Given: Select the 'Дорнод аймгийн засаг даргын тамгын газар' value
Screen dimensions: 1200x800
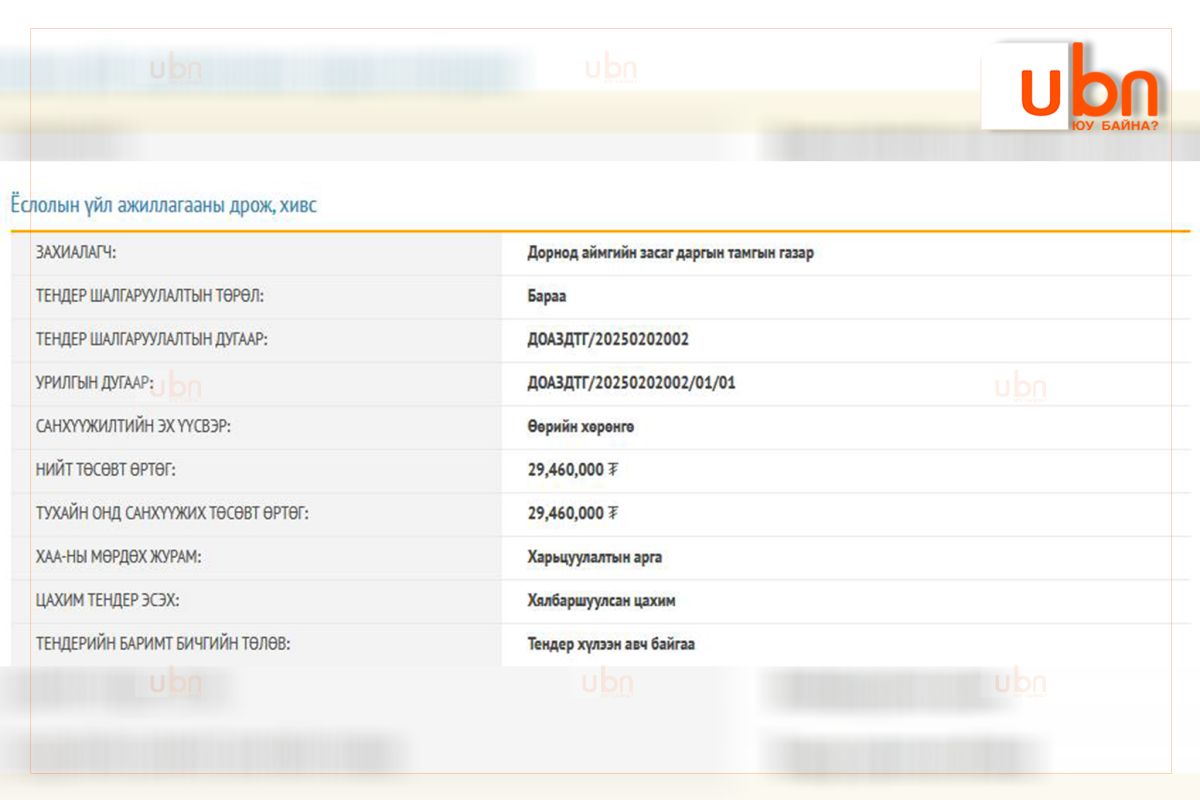Looking at the screenshot, I should pyautogui.click(x=670, y=253).
